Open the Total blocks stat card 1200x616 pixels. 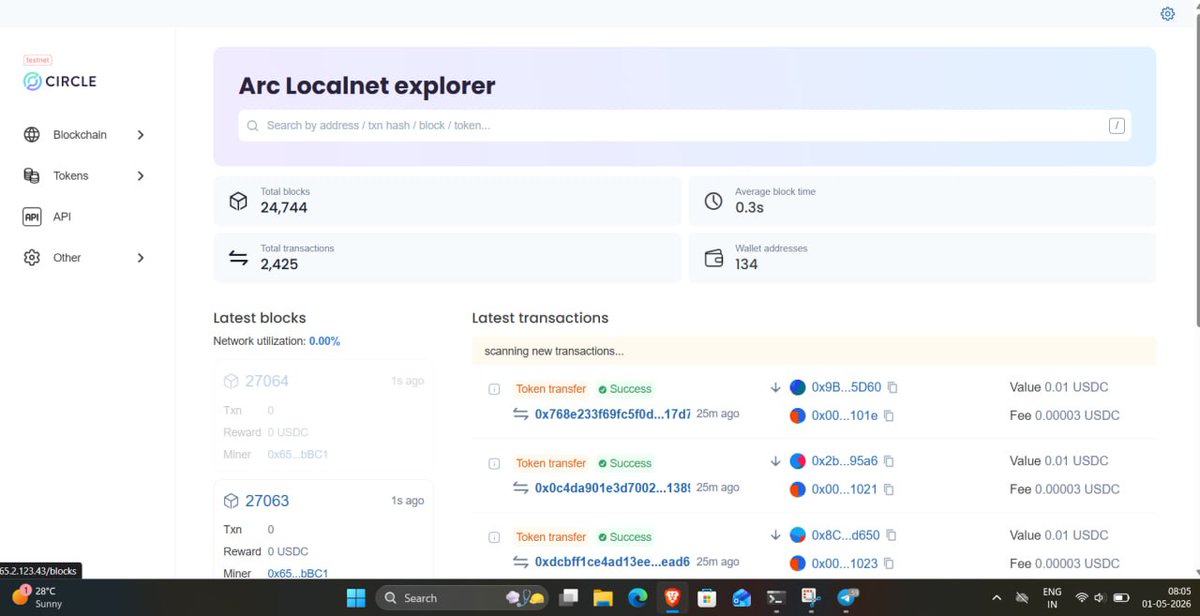pyautogui.click(x=447, y=200)
